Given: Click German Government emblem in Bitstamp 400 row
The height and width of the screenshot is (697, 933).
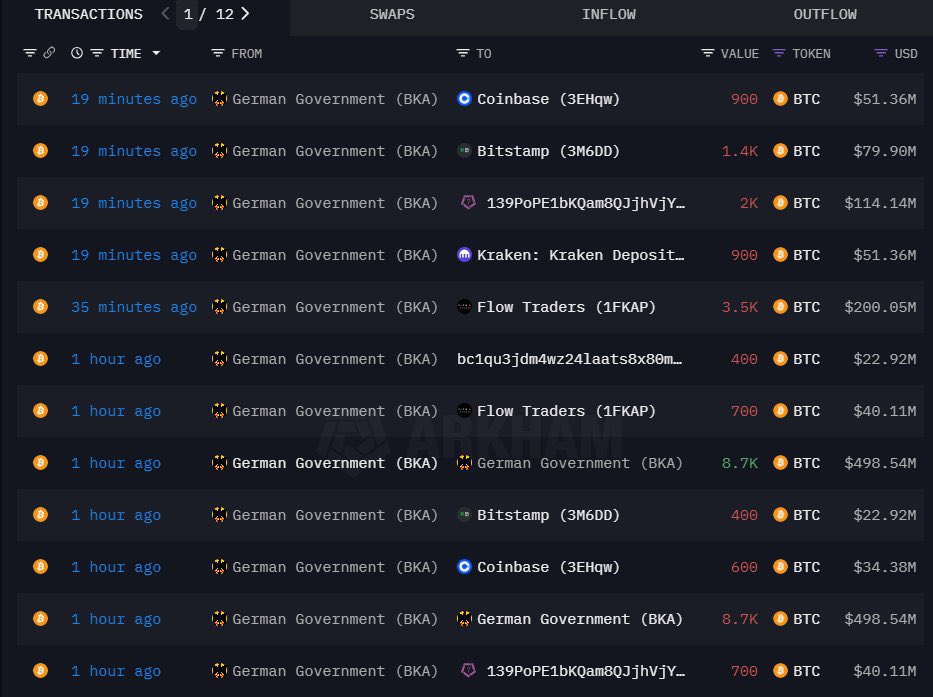Looking at the screenshot, I should coord(220,514).
